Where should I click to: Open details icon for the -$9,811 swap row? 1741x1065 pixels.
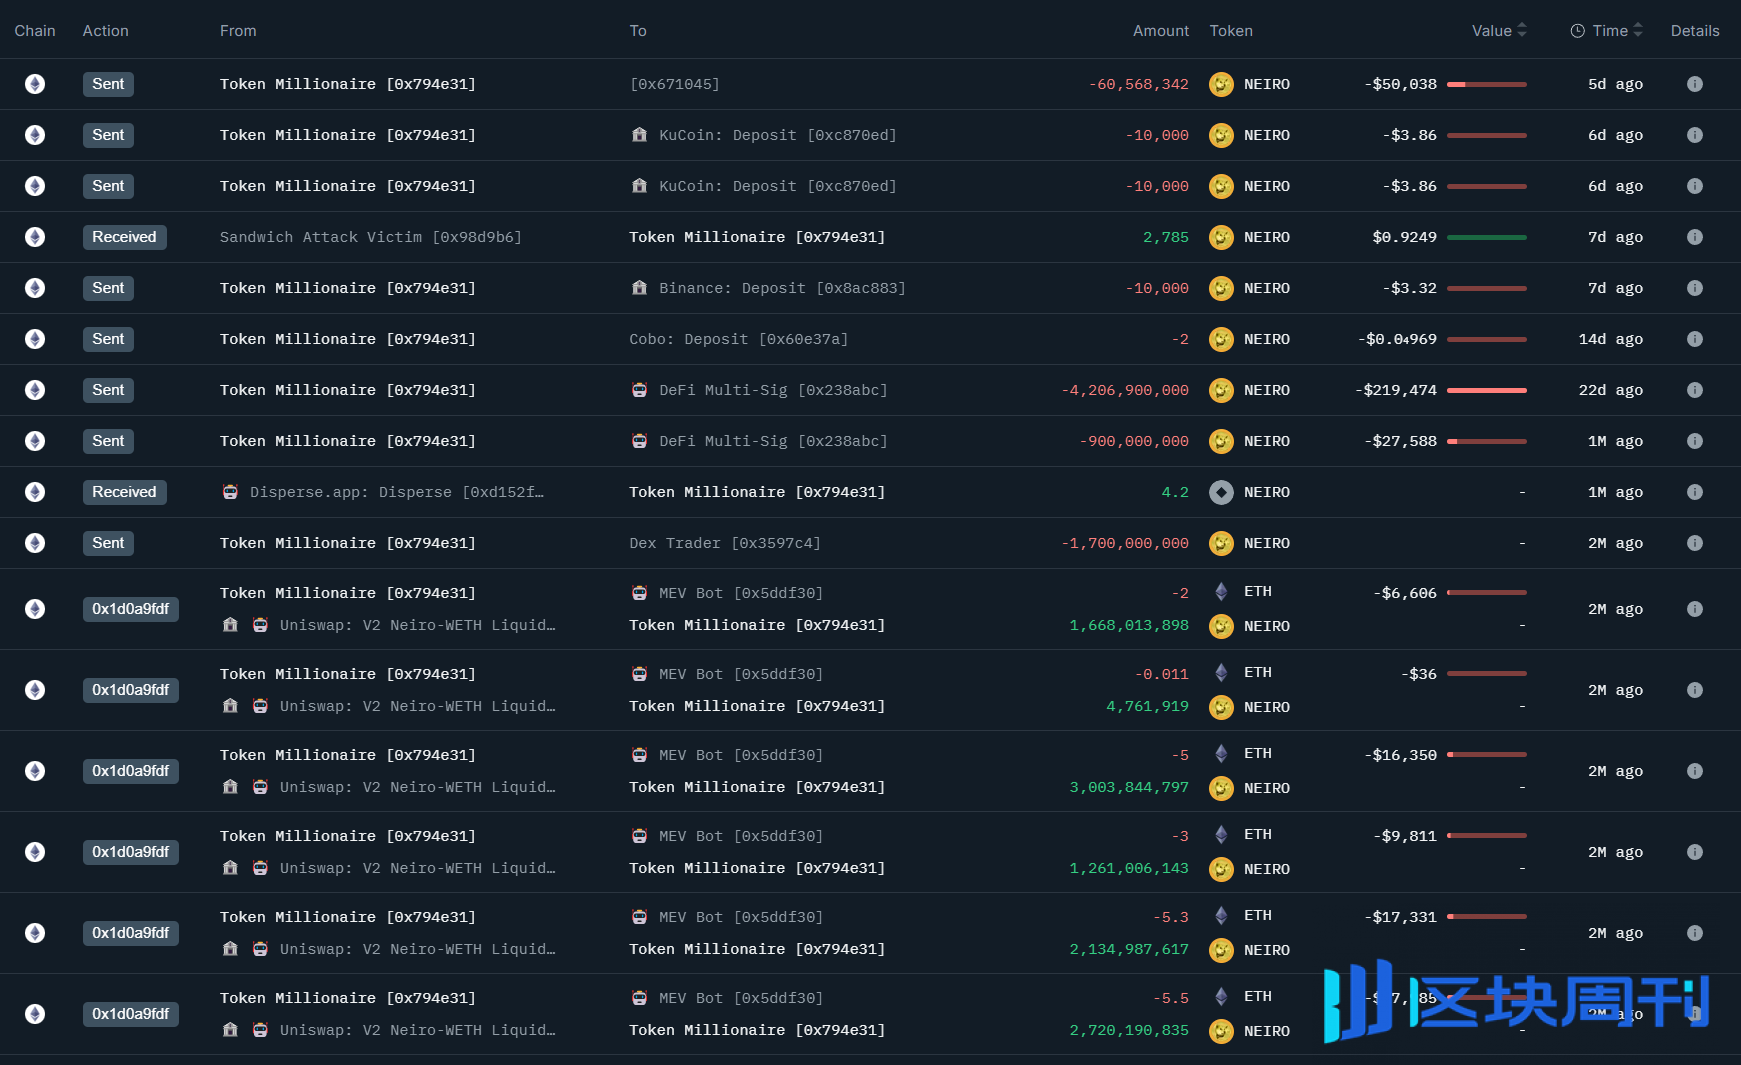1694,852
